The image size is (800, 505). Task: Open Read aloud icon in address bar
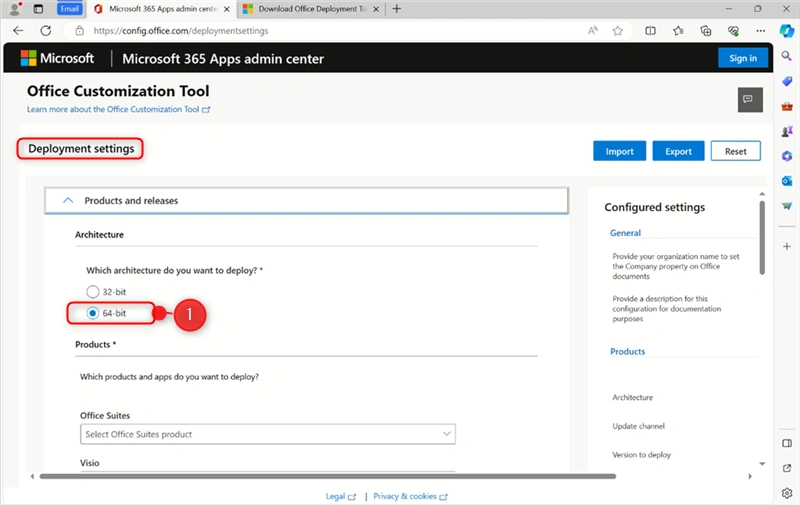coord(593,31)
